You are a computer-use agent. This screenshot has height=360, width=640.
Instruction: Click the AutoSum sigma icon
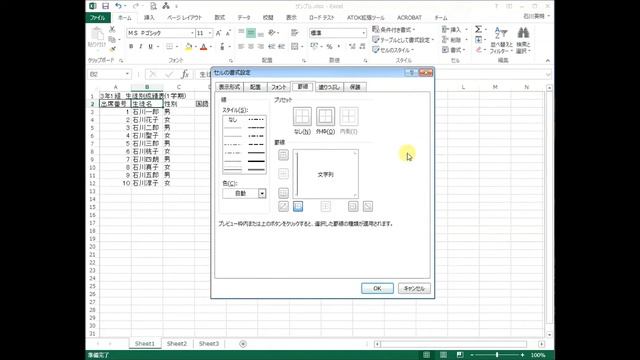click(x=478, y=29)
